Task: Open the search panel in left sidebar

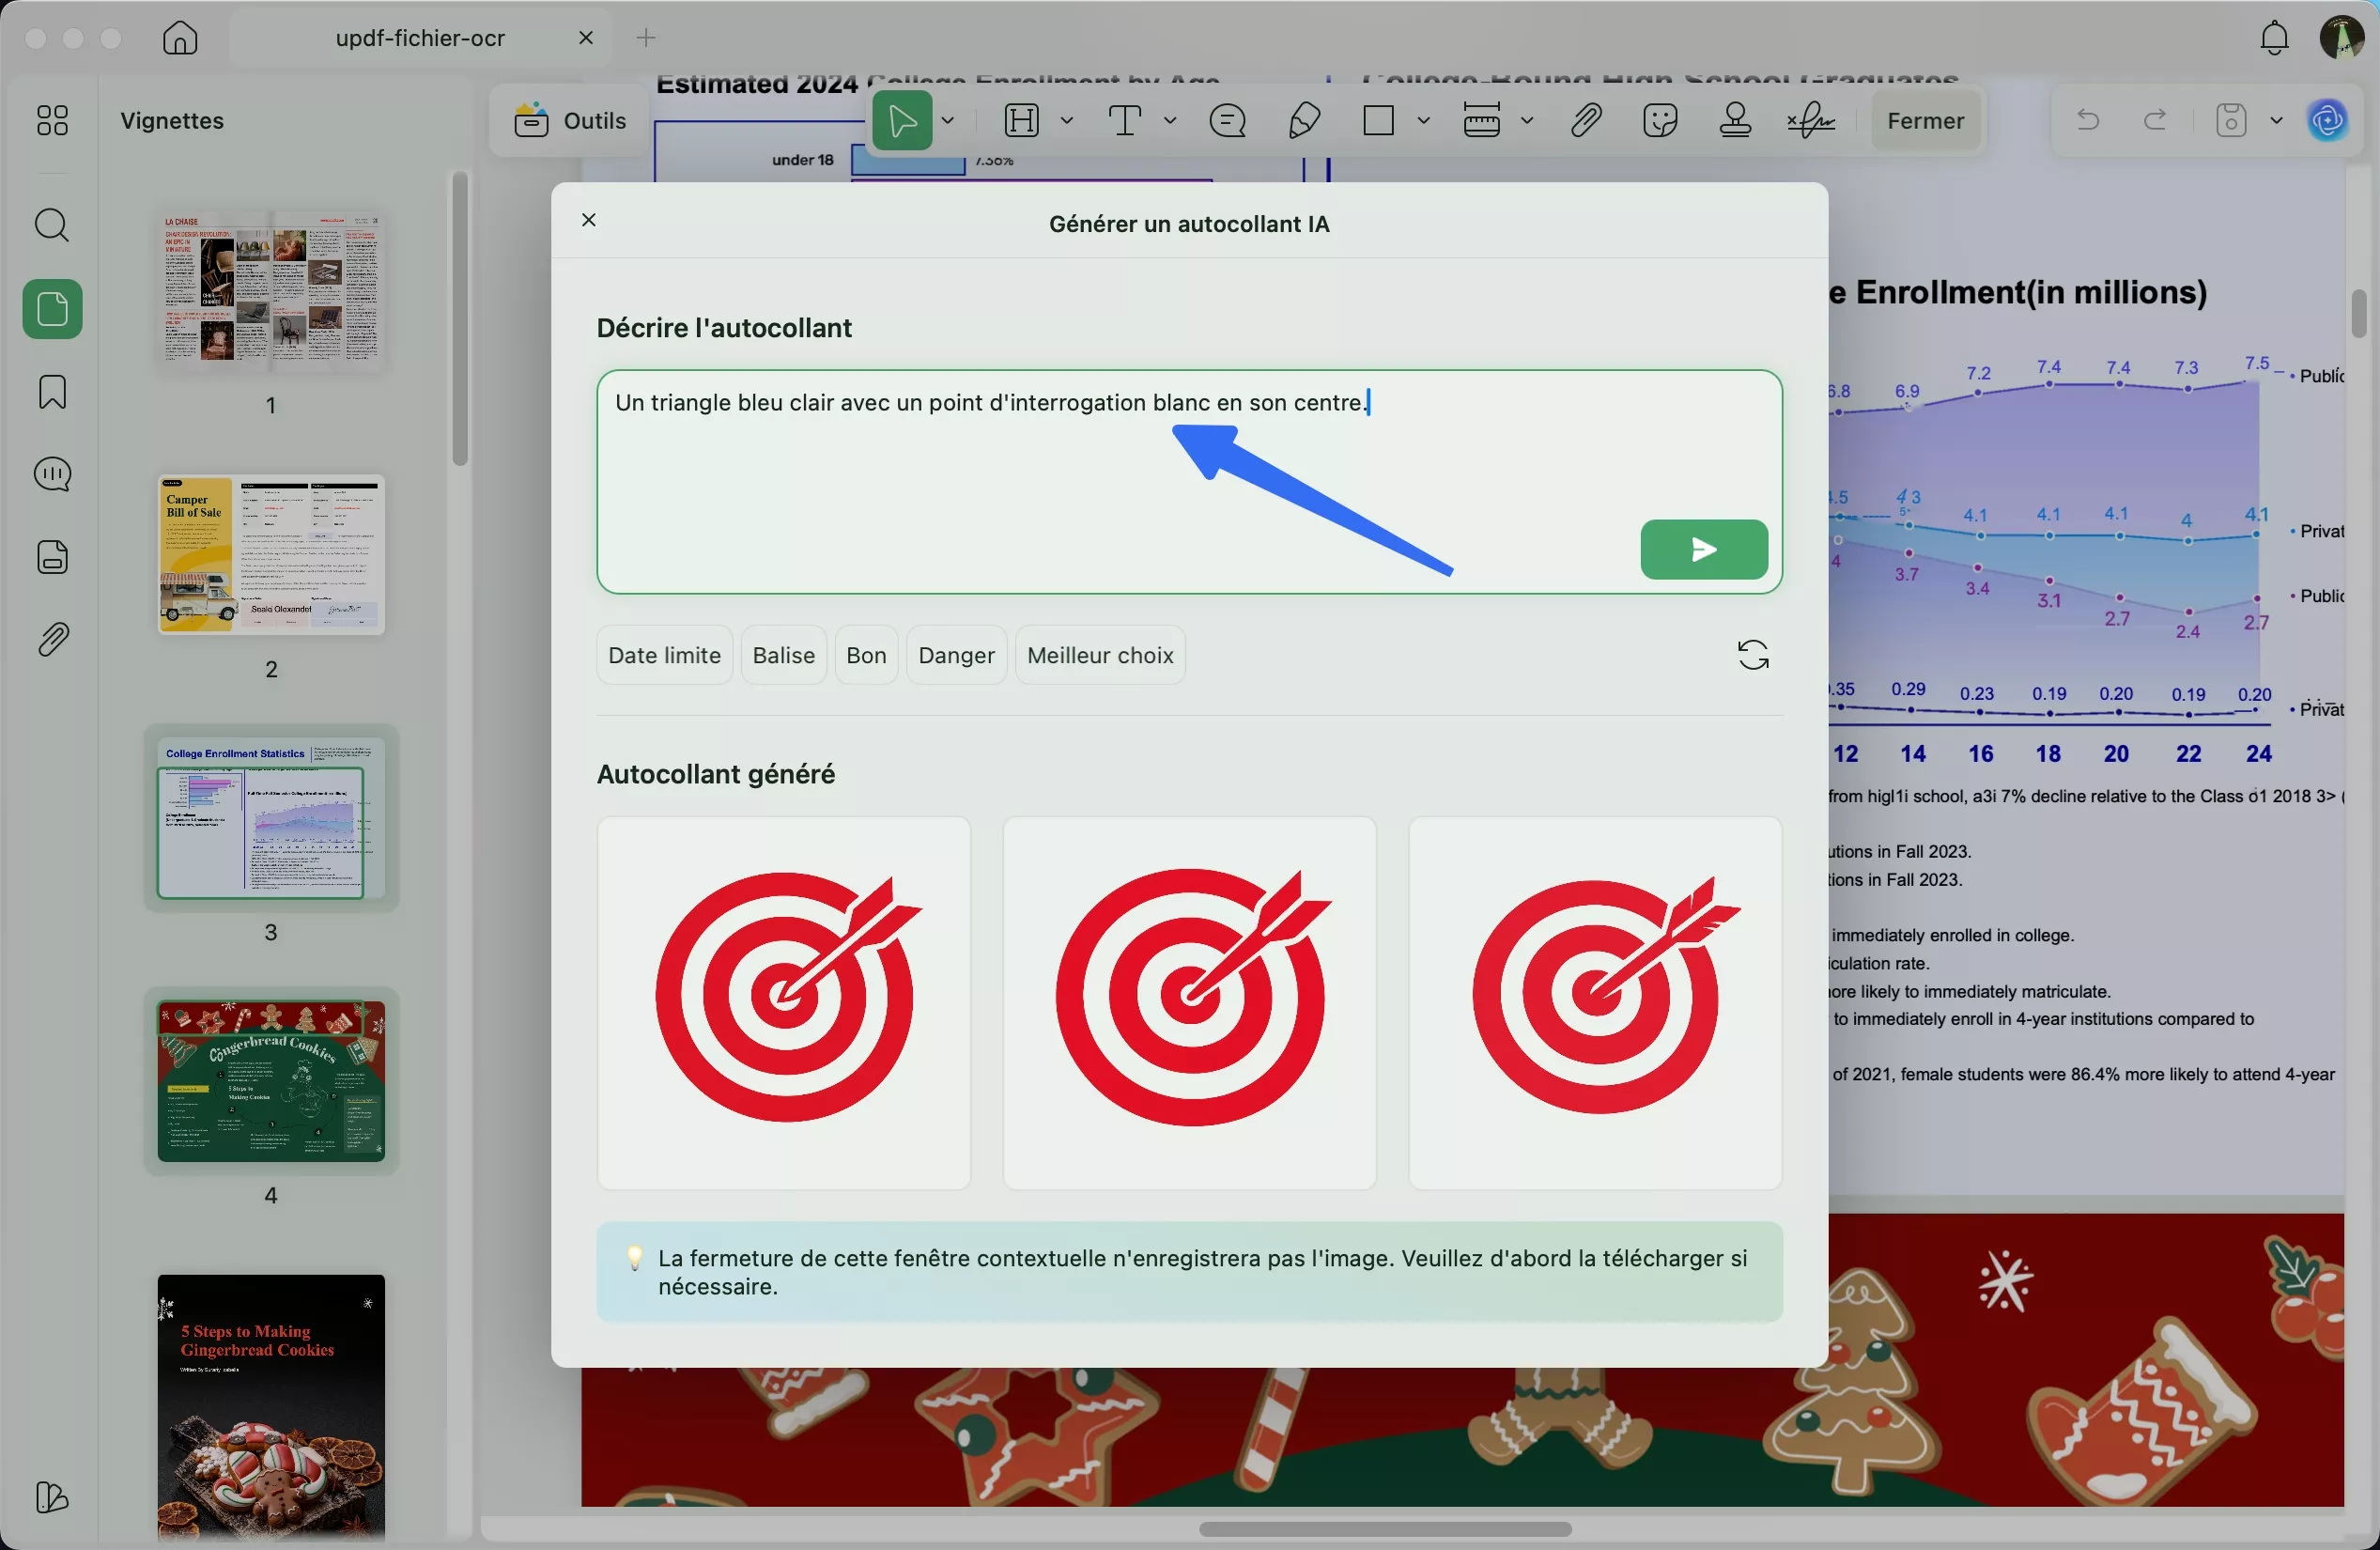Action: (x=52, y=225)
